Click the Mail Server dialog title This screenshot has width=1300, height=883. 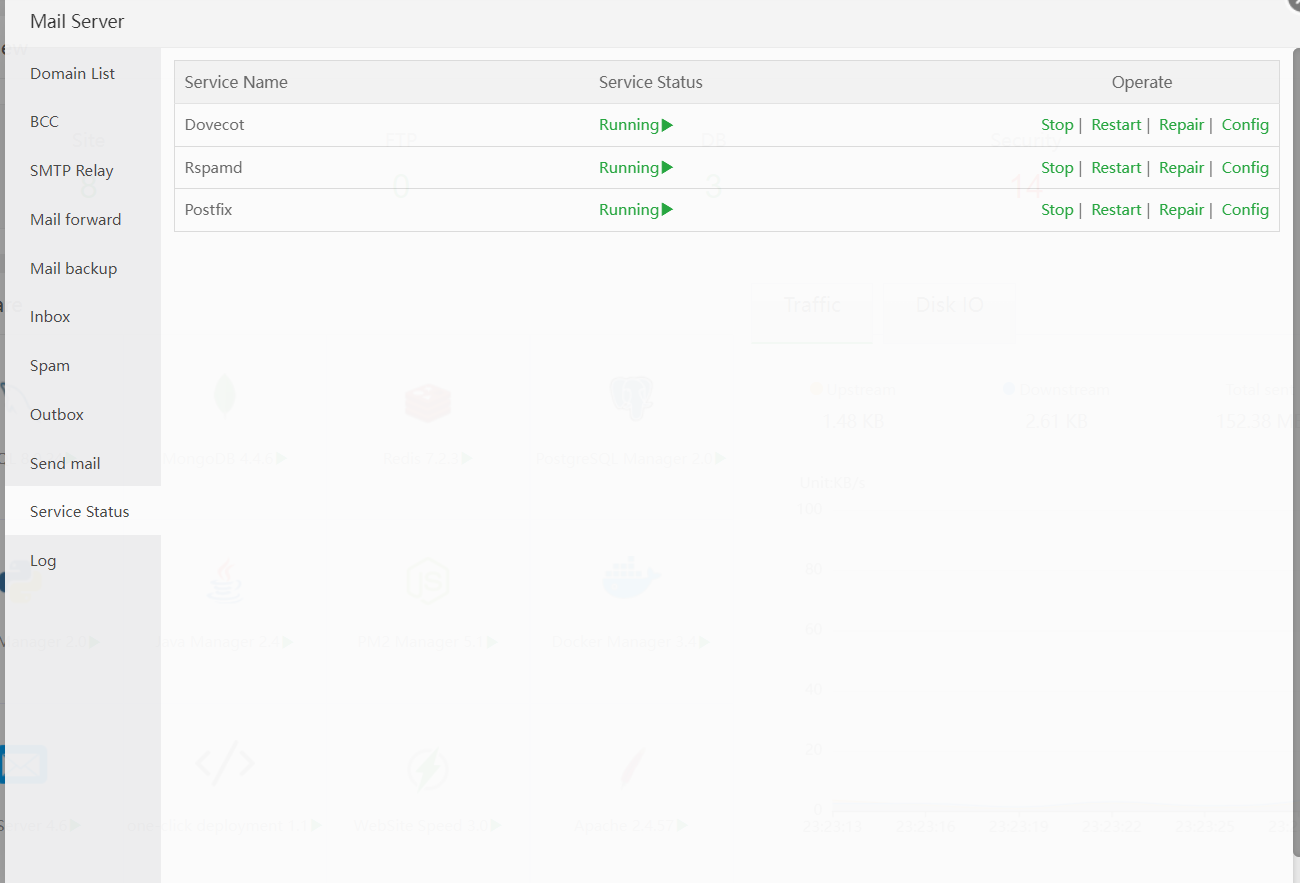point(77,21)
